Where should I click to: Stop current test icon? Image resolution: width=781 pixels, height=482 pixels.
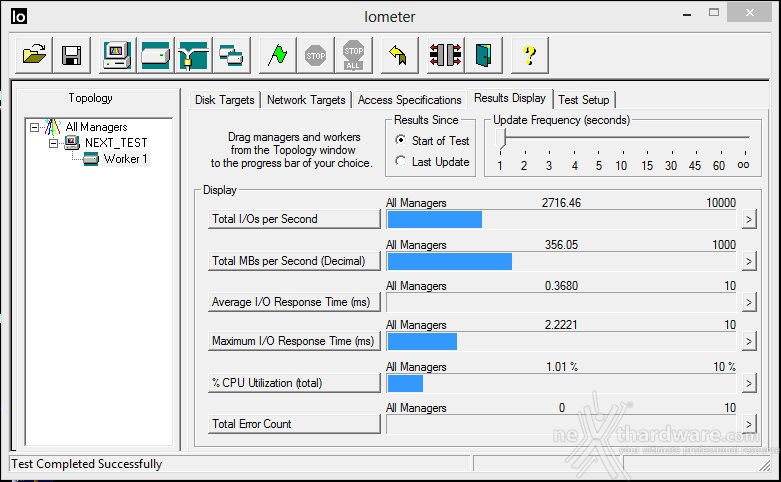(315, 55)
